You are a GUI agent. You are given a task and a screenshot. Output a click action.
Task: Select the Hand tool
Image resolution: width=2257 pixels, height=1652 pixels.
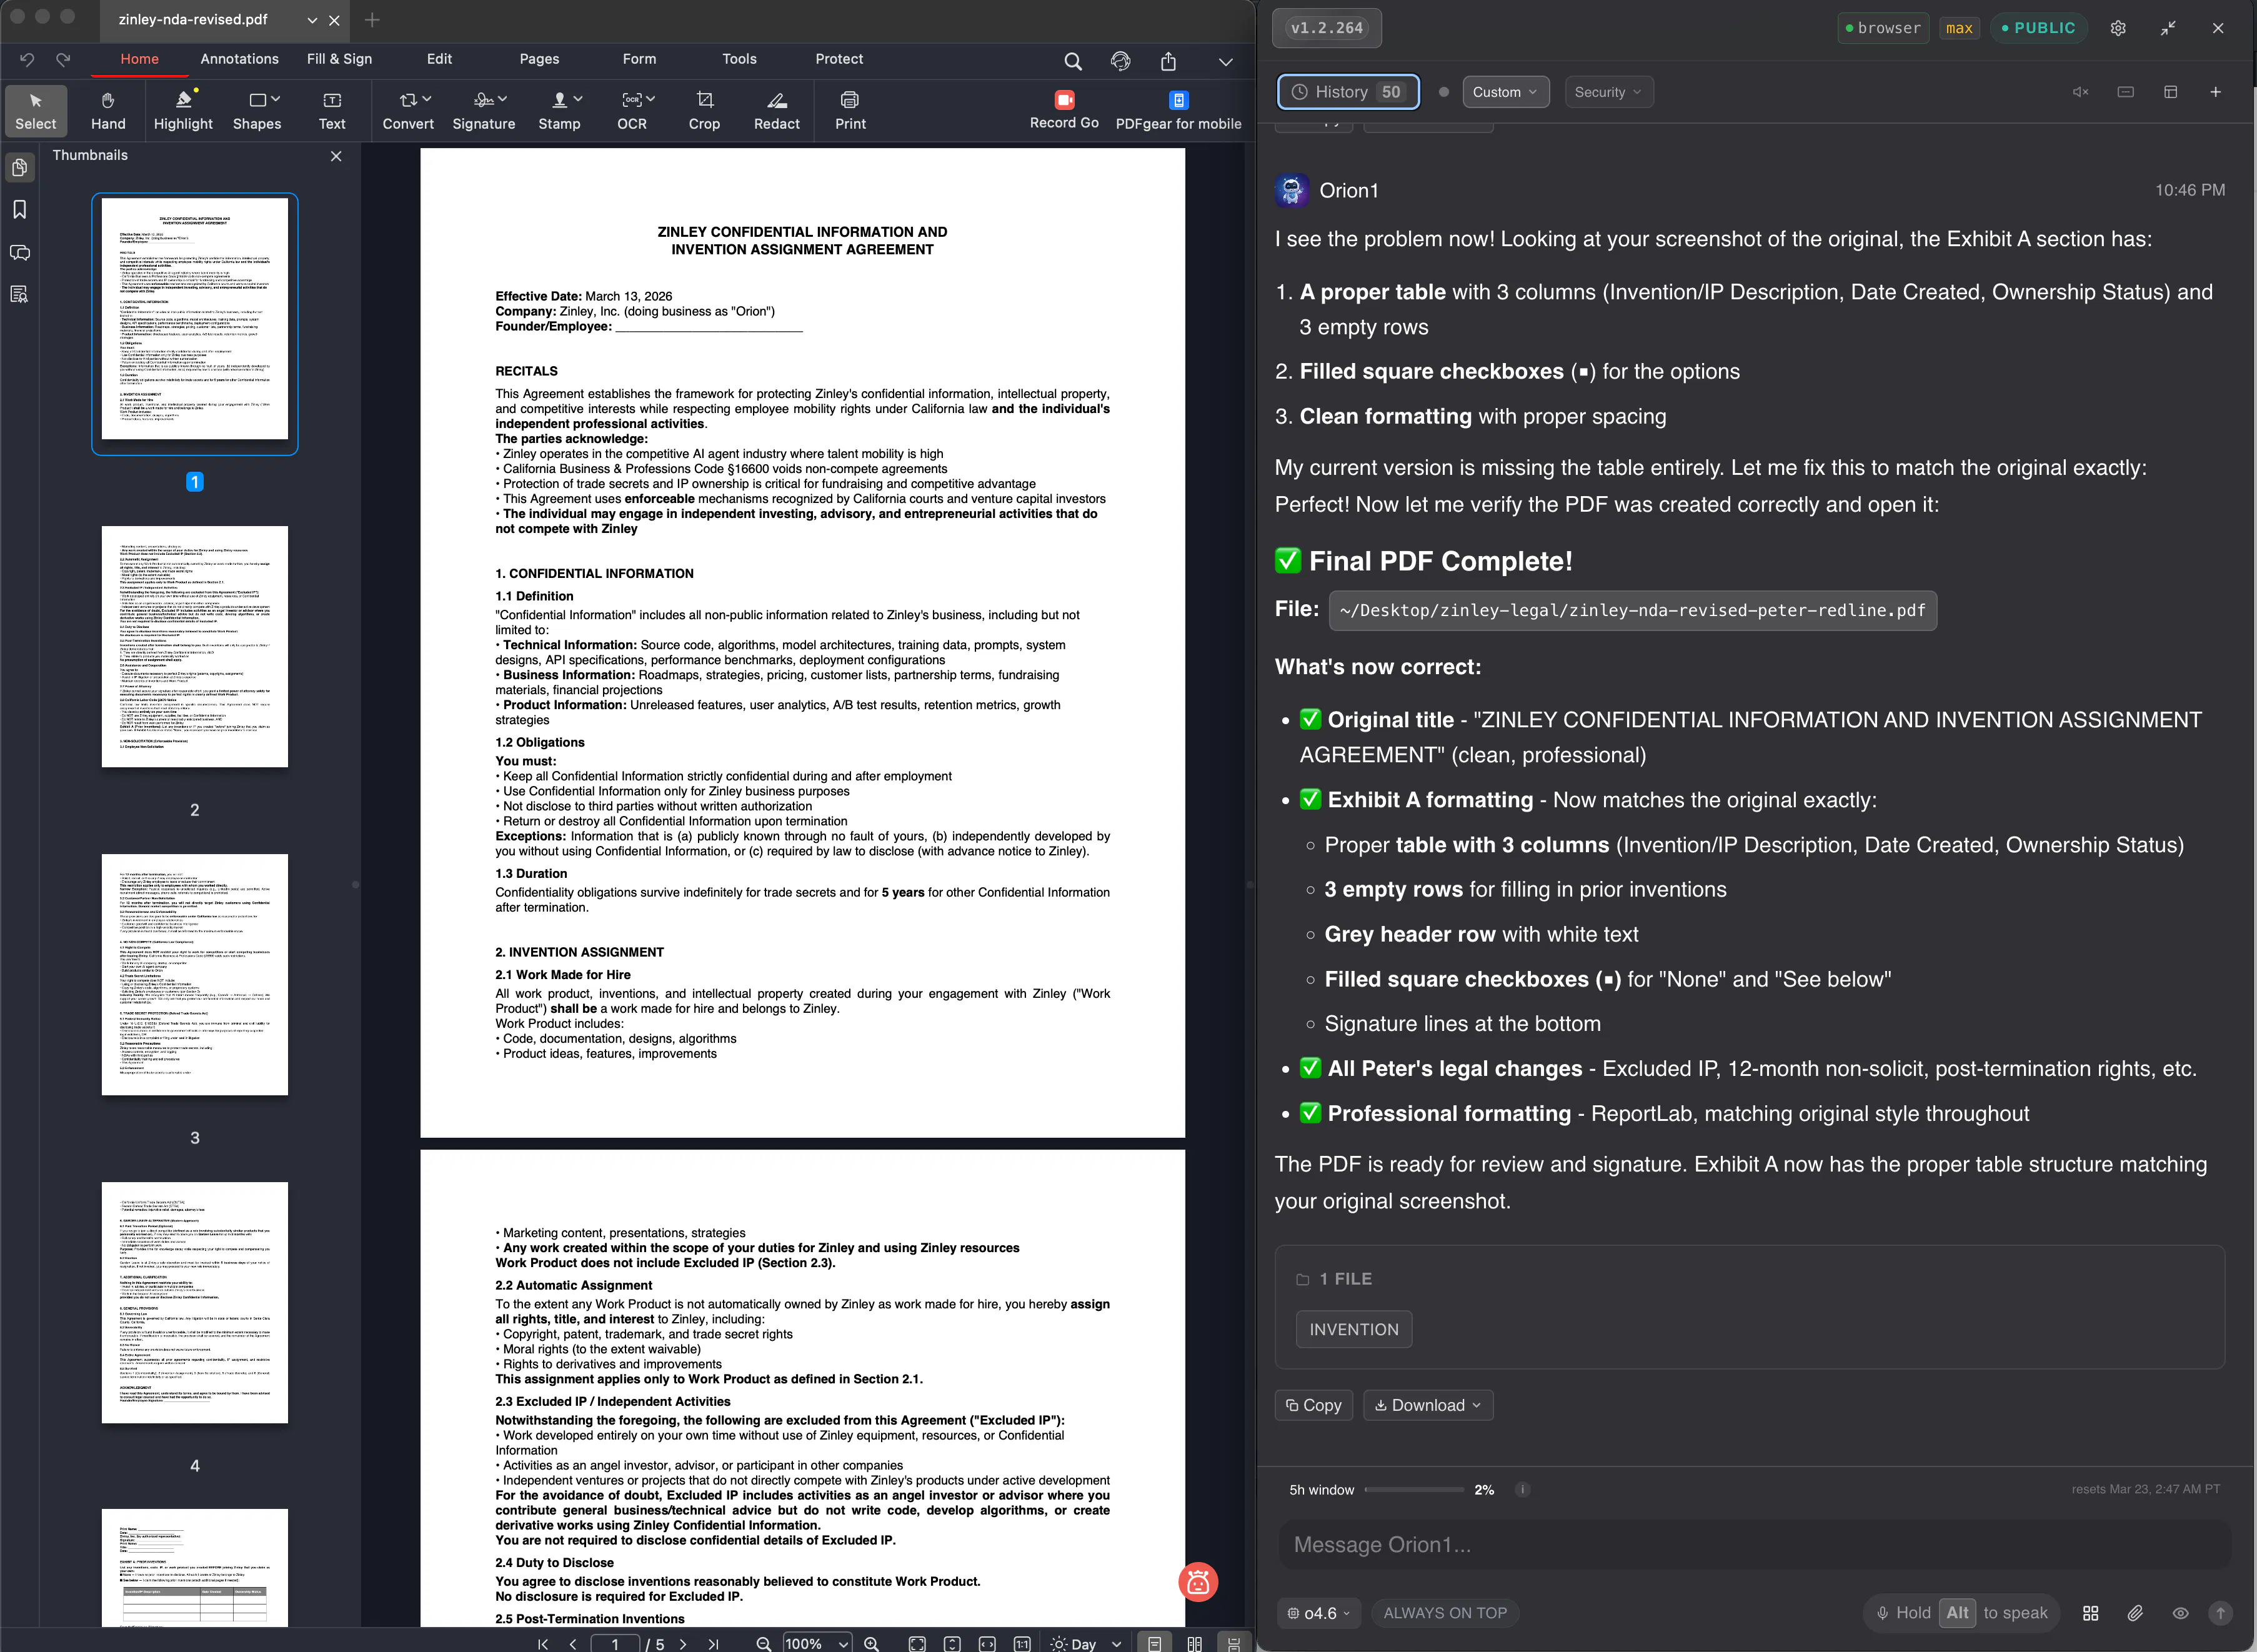click(108, 110)
